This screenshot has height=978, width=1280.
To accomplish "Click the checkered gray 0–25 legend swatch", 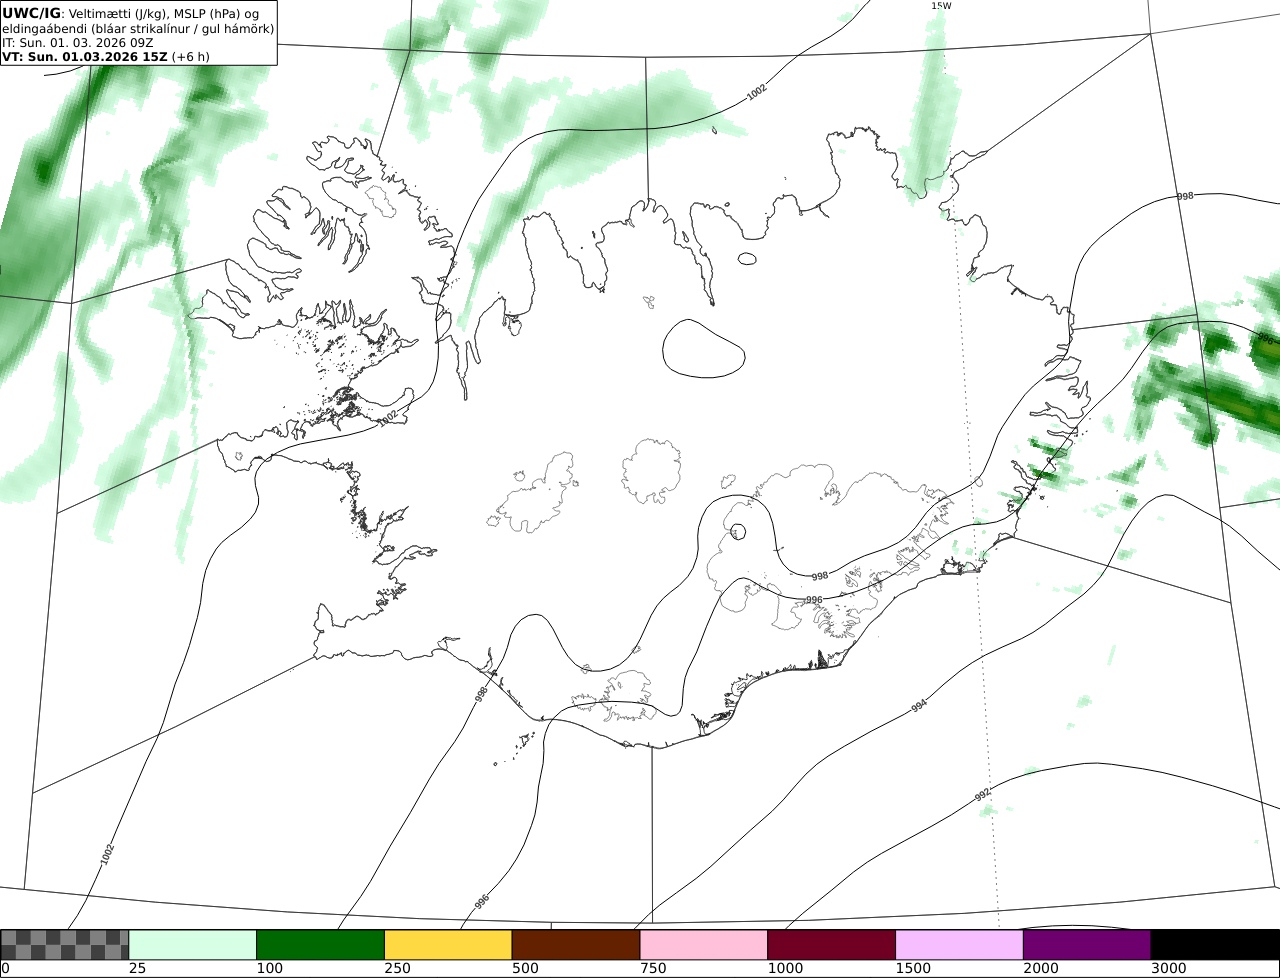I will pos(65,945).
